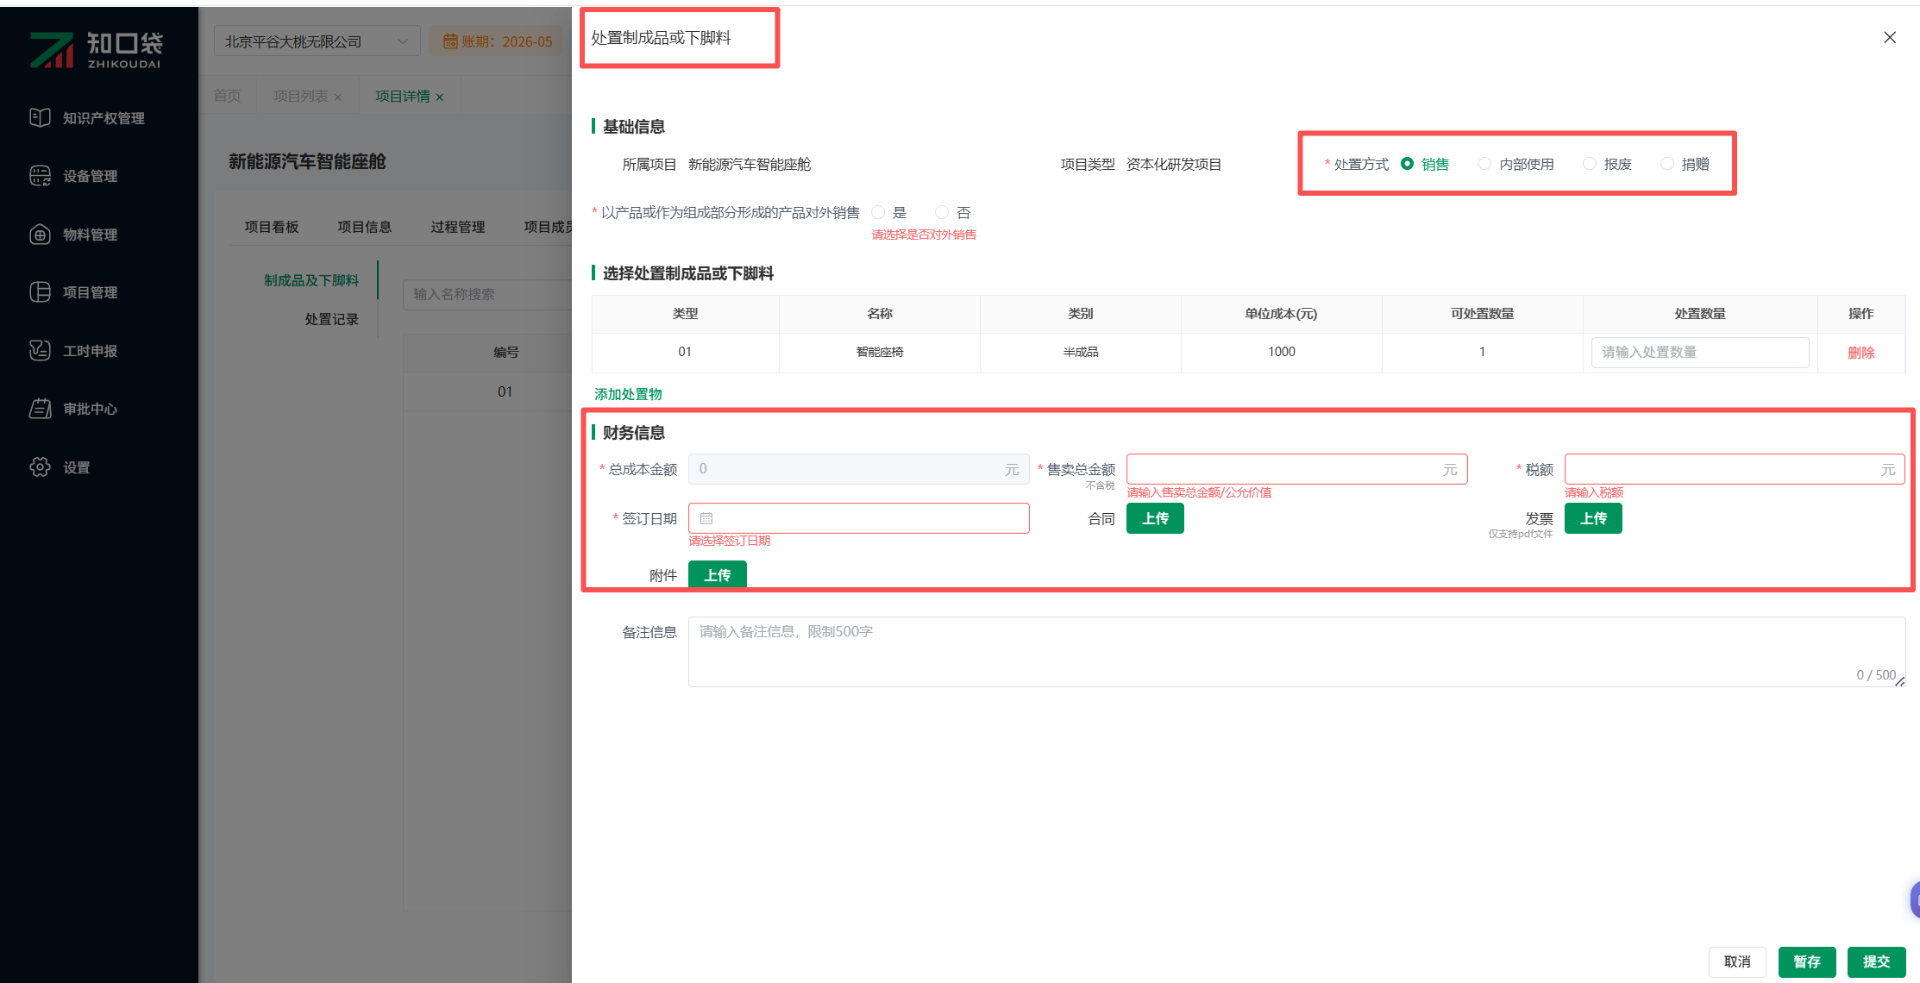The image size is (1920, 983).
Task: Click the calendar icon in 签订日期 field
Action: tap(706, 518)
